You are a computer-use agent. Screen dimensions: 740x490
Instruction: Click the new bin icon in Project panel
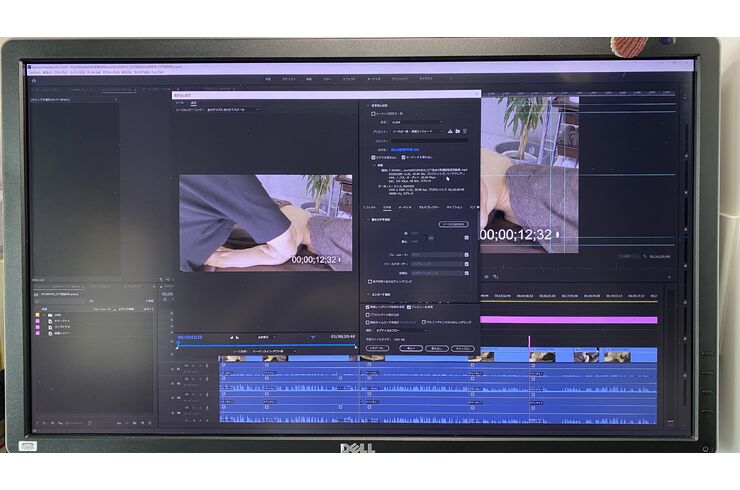pyautogui.click(x=135, y=423)
